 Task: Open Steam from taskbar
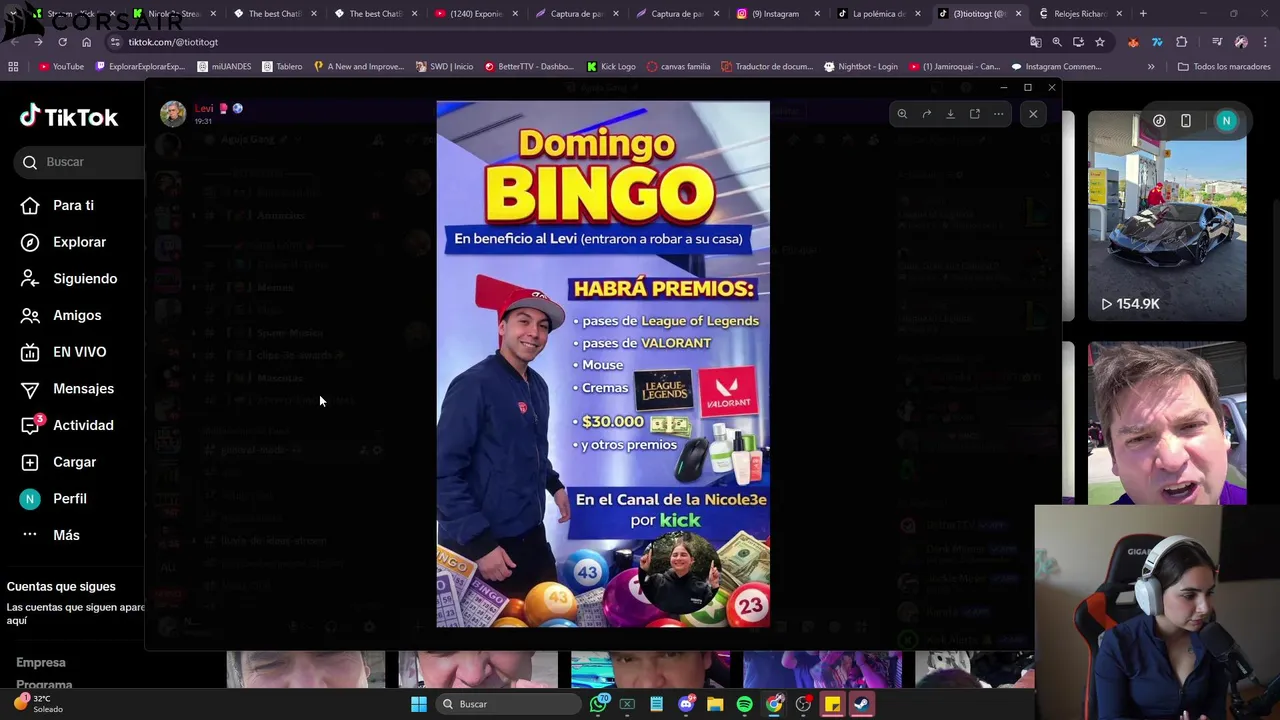pyautogui.click(x=861, y=704)
